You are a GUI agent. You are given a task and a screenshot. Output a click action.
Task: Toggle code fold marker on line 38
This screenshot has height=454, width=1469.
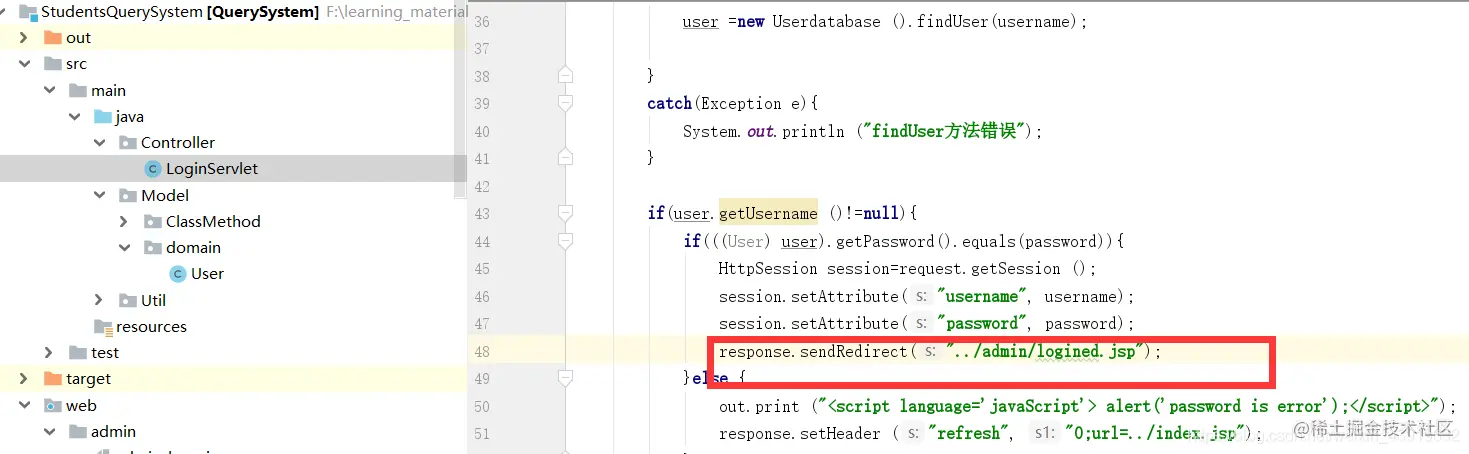(566, 75)
